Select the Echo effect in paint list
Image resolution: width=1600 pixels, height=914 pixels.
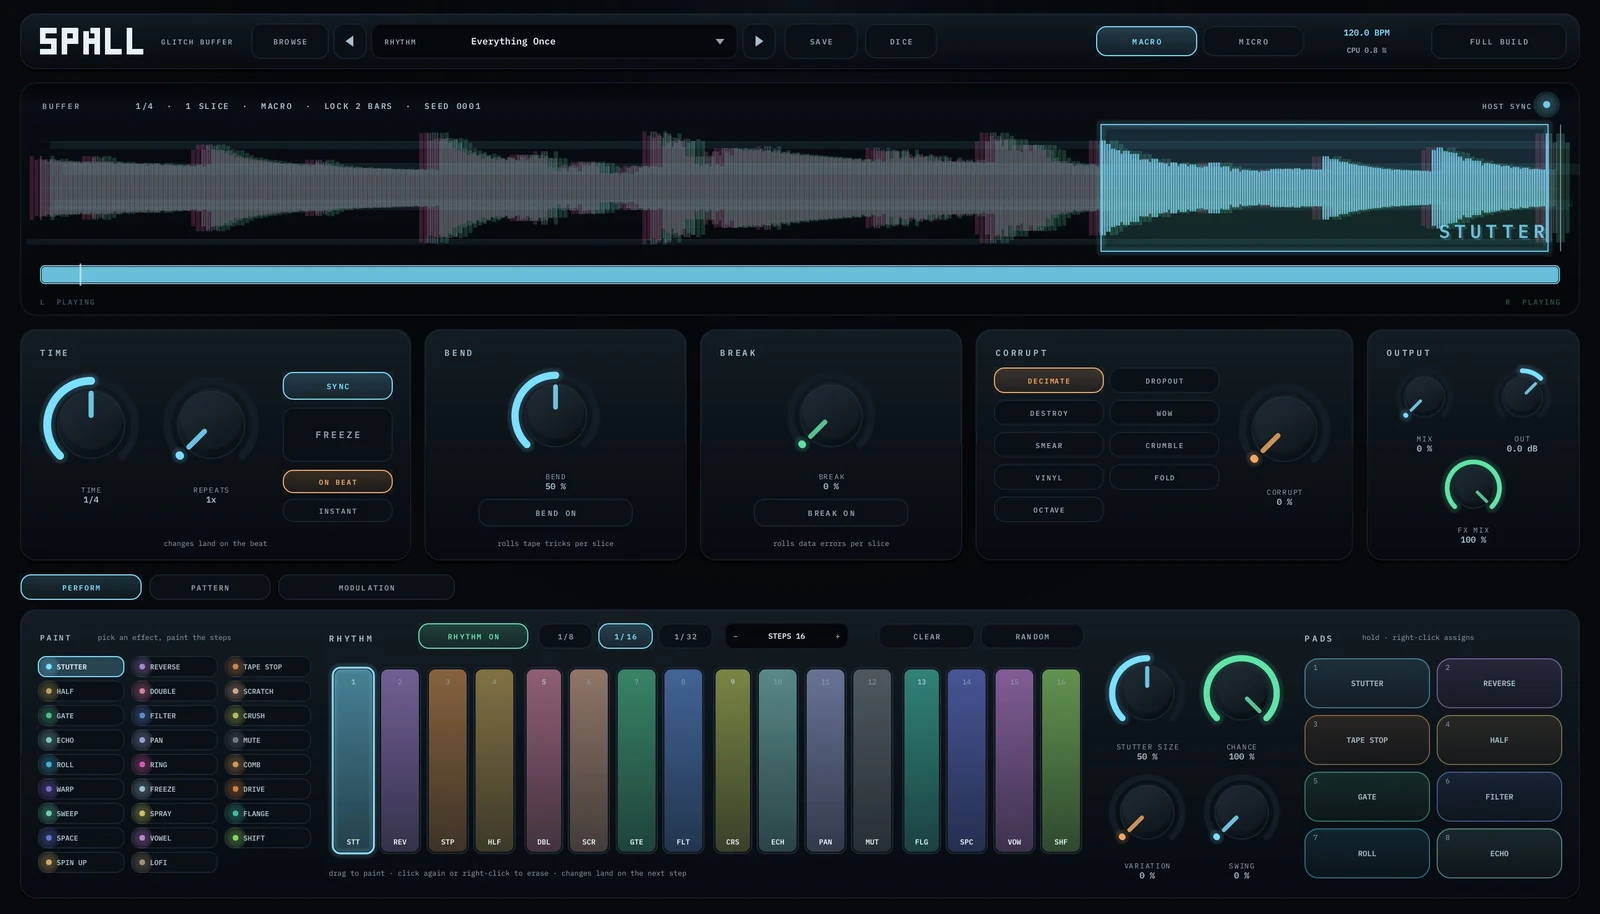[81, 740]
